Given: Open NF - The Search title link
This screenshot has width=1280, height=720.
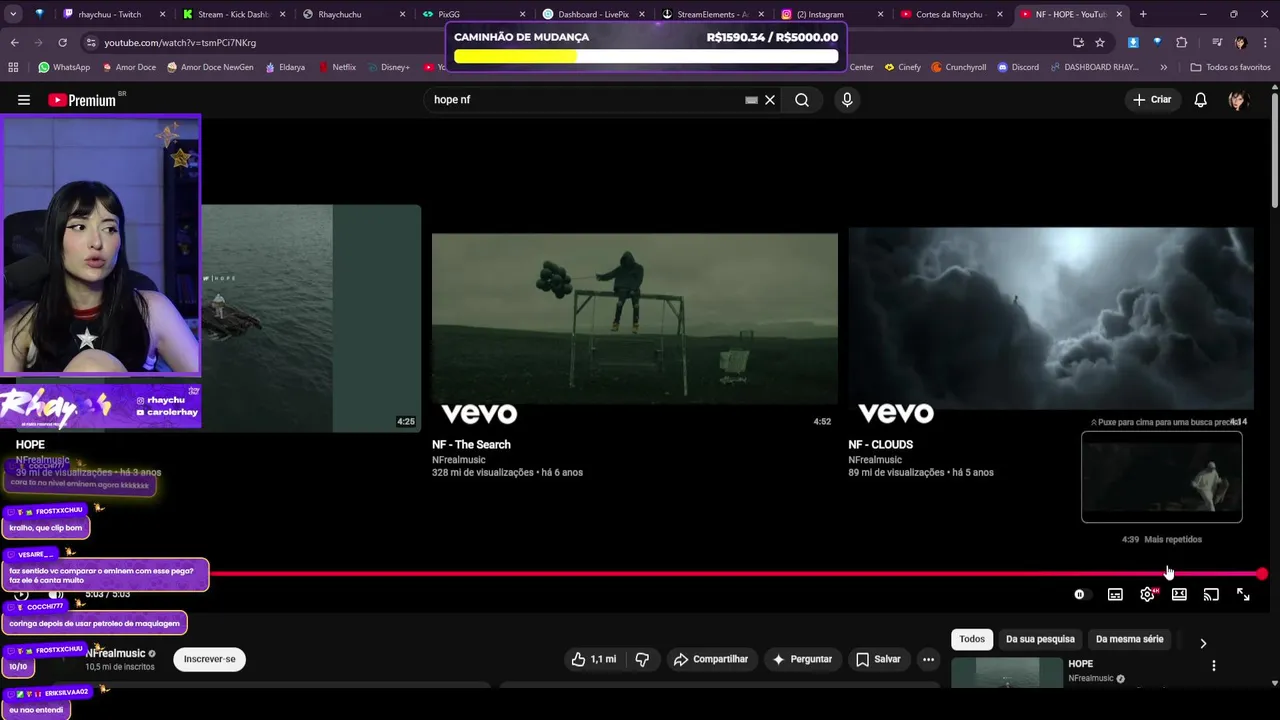Looking at the screenshot, I should click(471, 445).
